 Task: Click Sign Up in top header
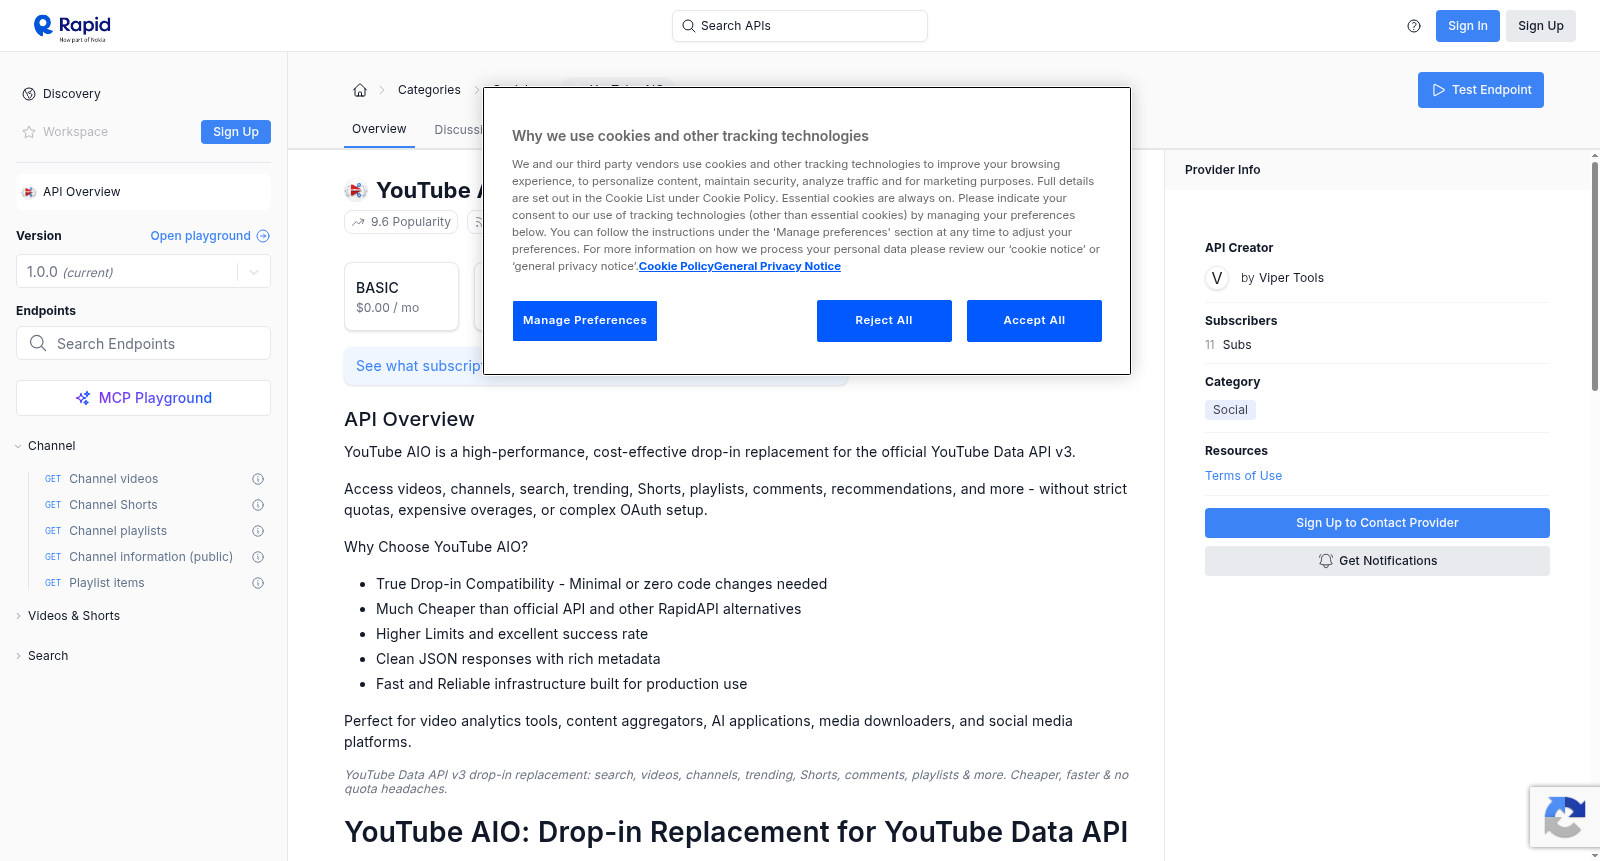[x=1541, y=26]
